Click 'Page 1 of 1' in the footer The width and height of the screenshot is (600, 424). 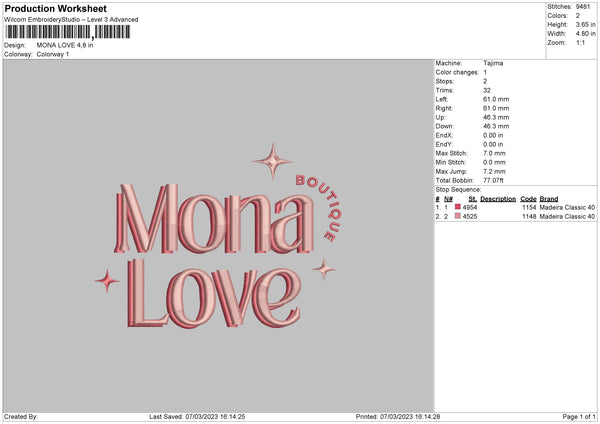(x=579, y=417)
